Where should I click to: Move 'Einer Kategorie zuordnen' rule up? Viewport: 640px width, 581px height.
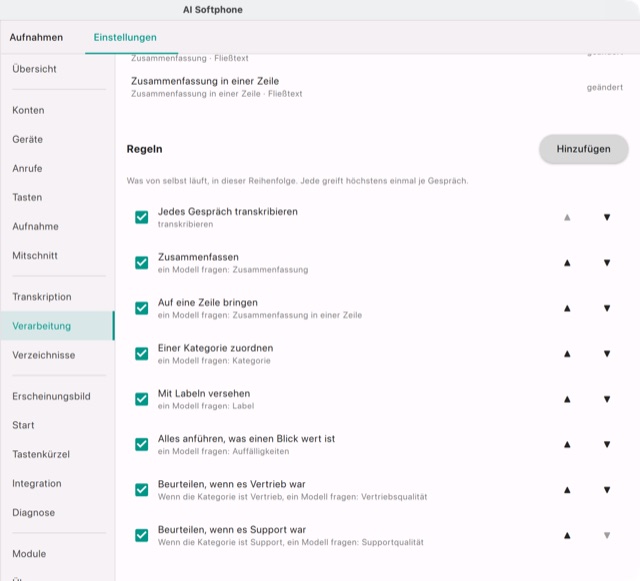pyautogui.click(x=567, y=354)
